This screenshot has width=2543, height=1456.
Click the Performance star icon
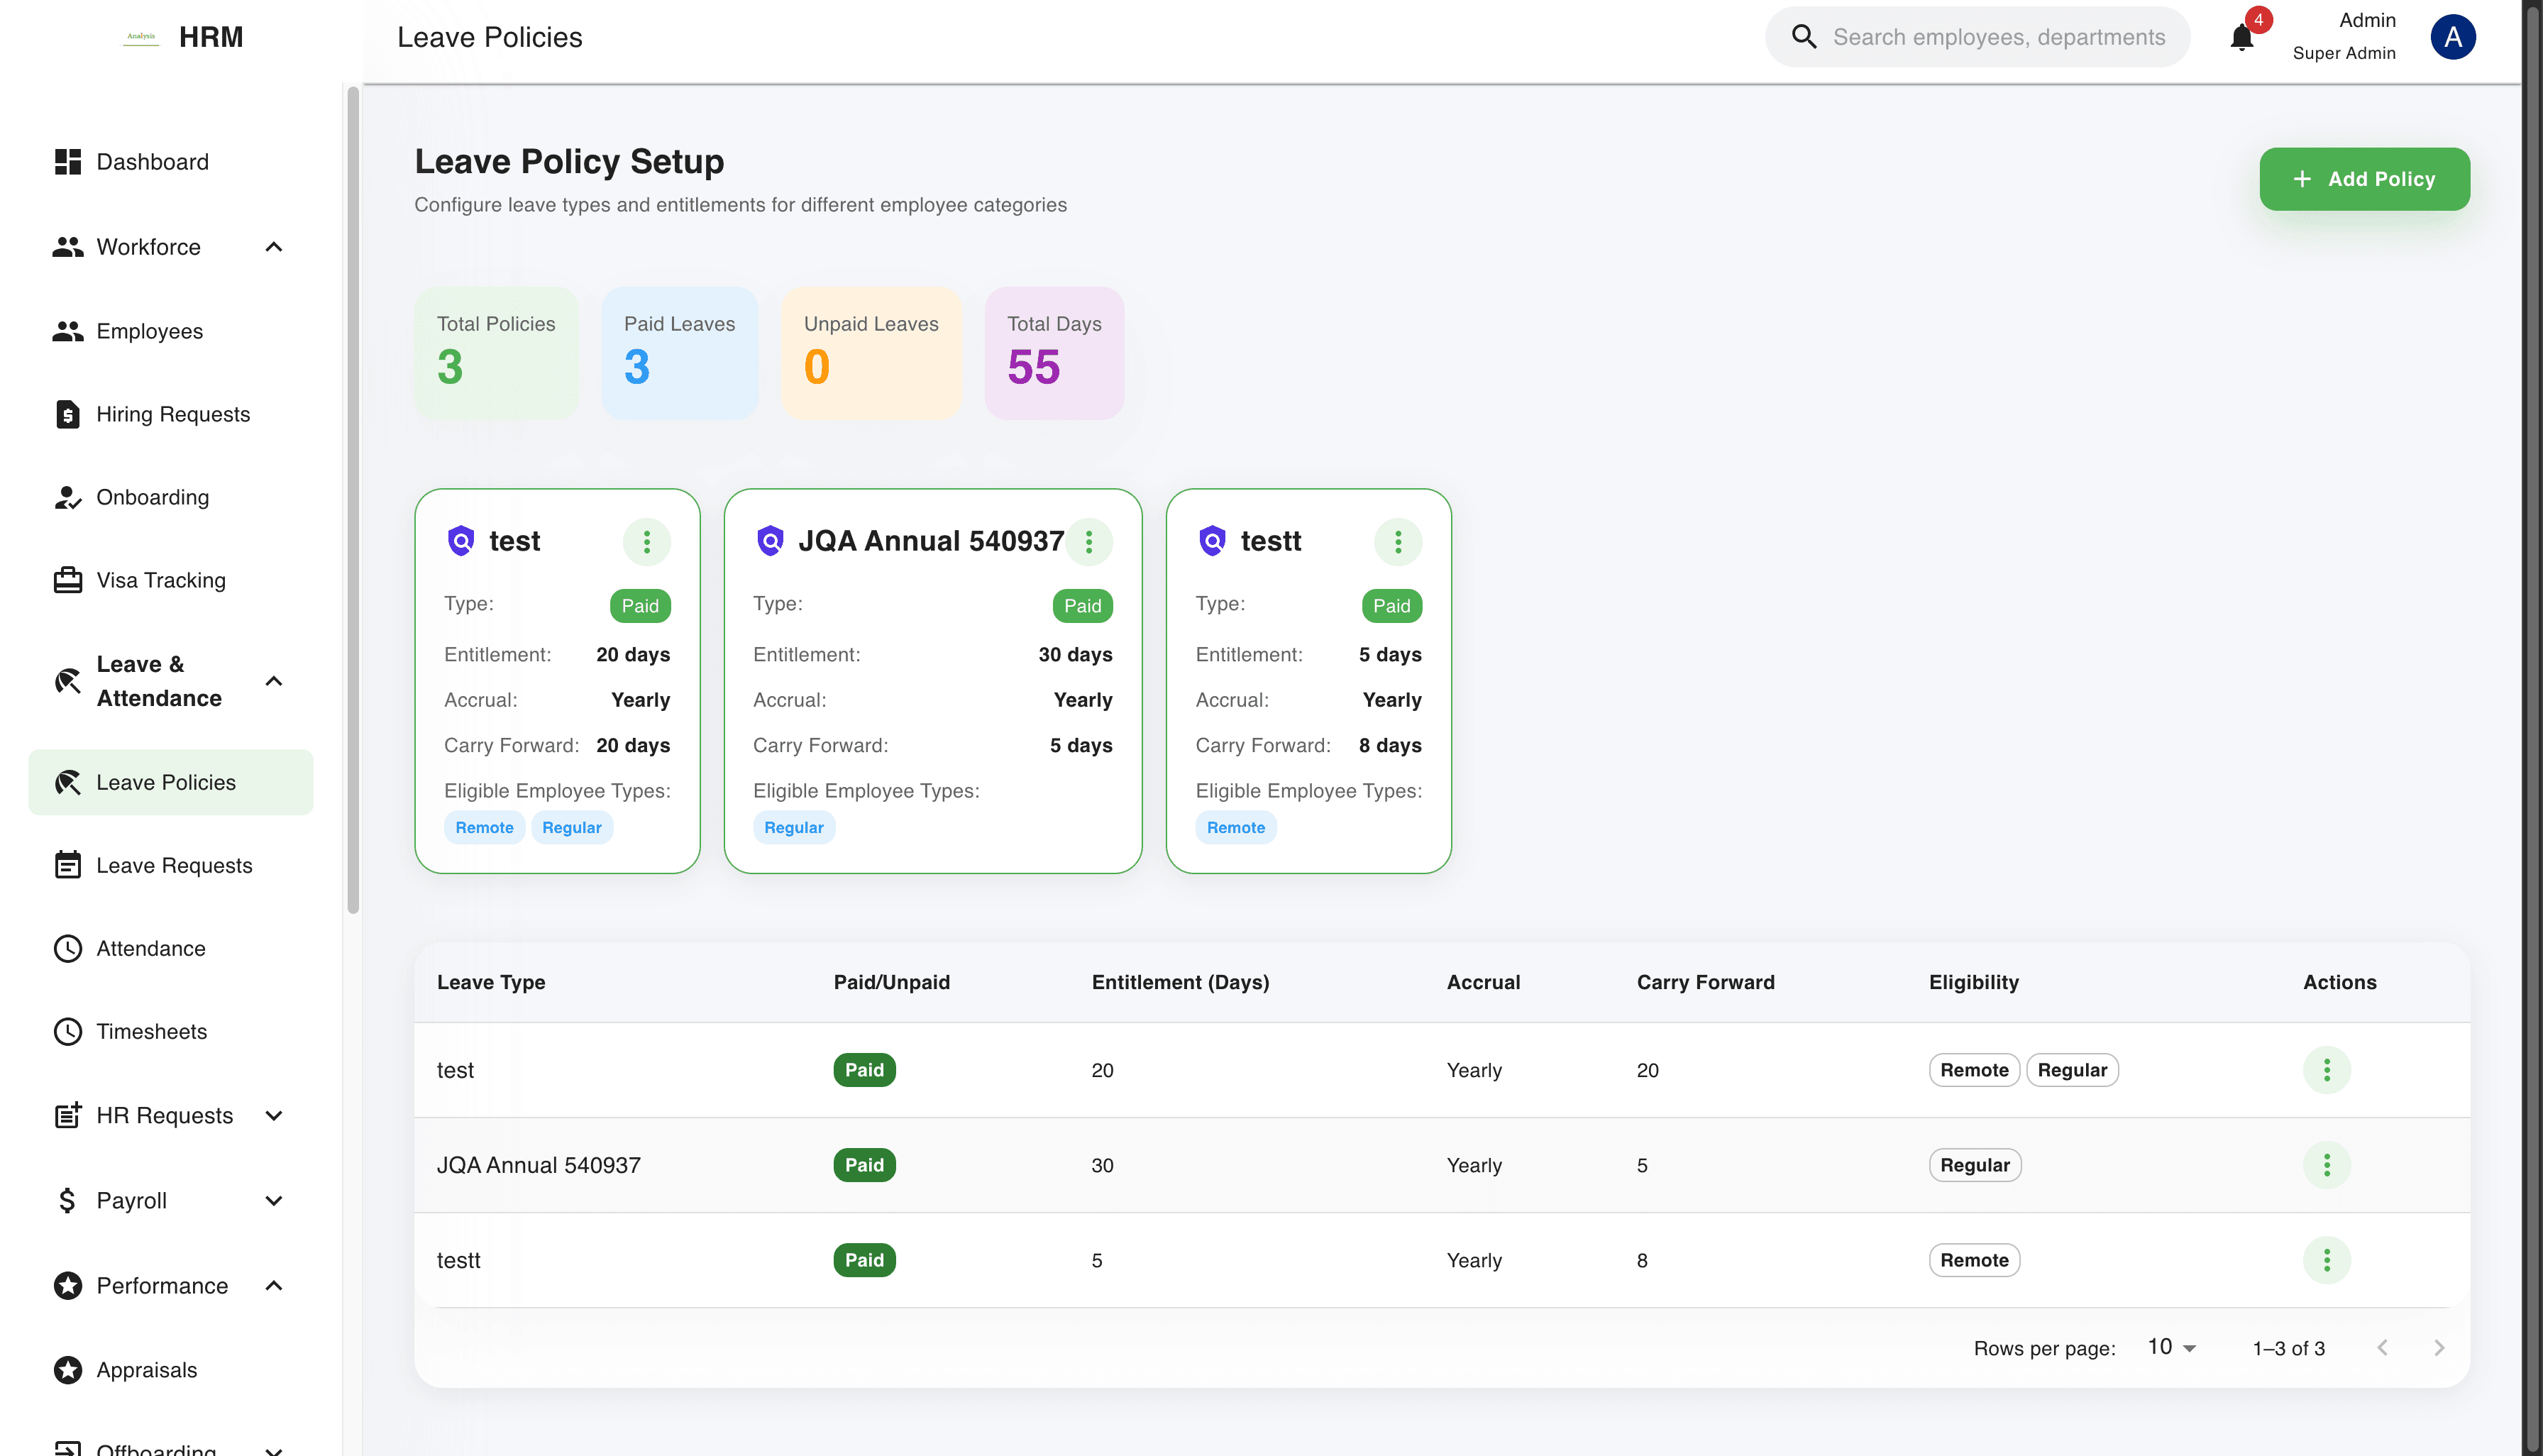tap(67, 1285)
